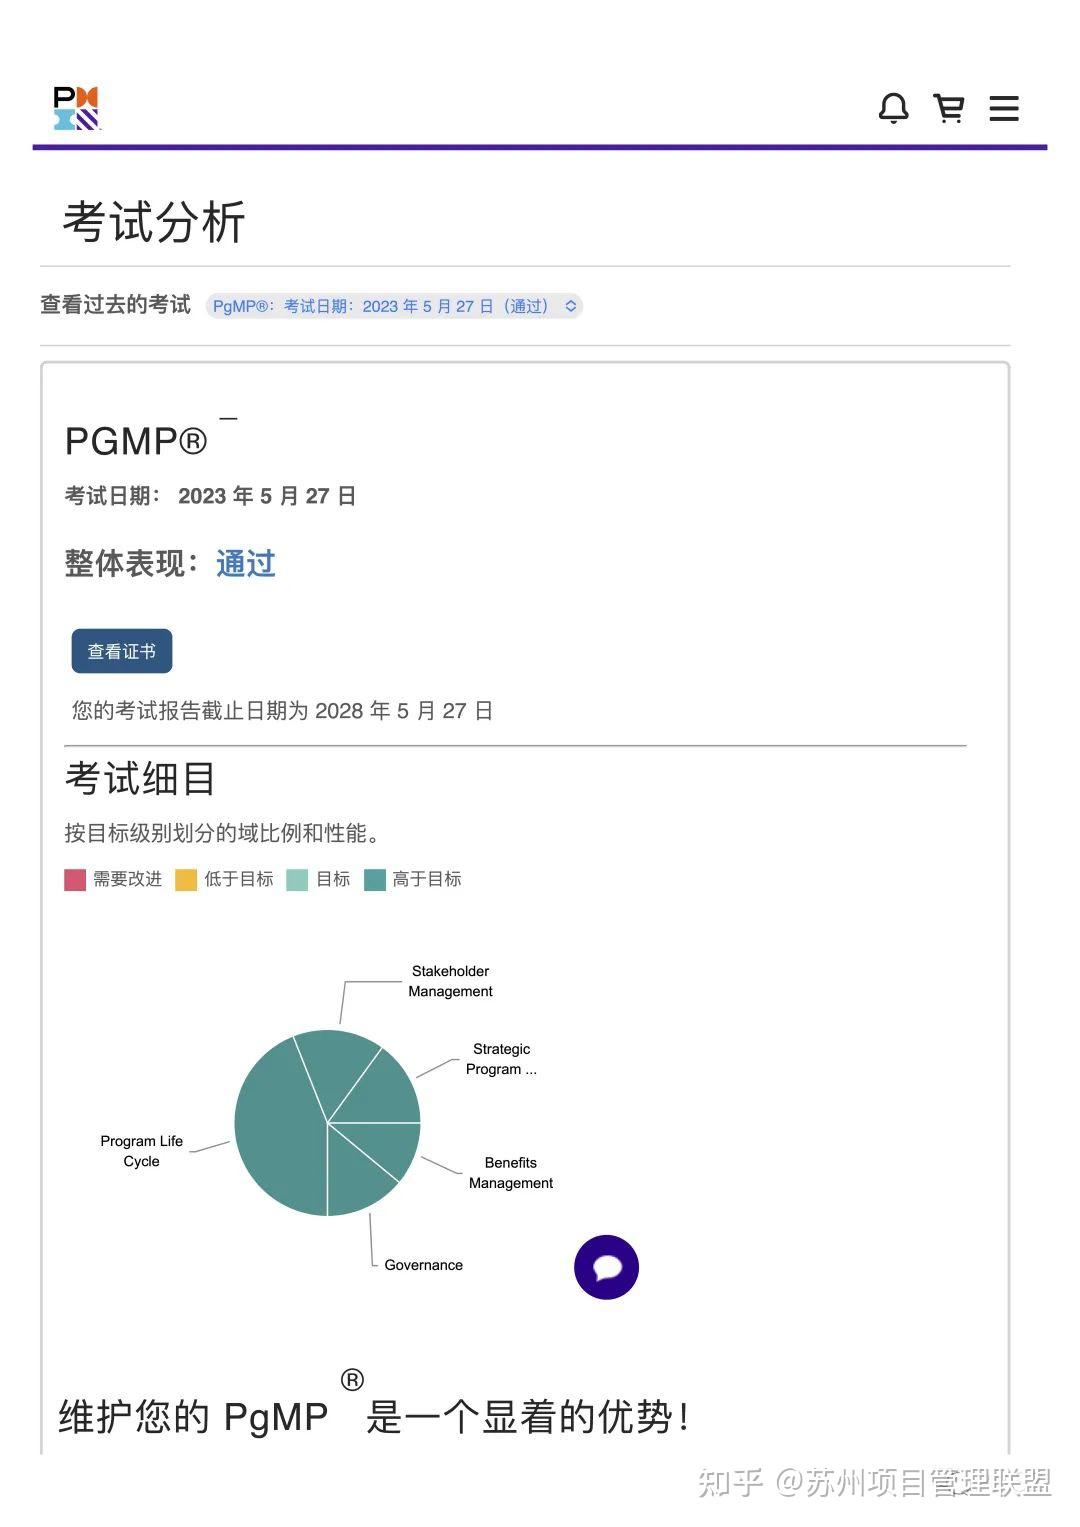1080x1527 pixels.
Task: Expand the past exam selection dropdown
Action: pos(390,306)
